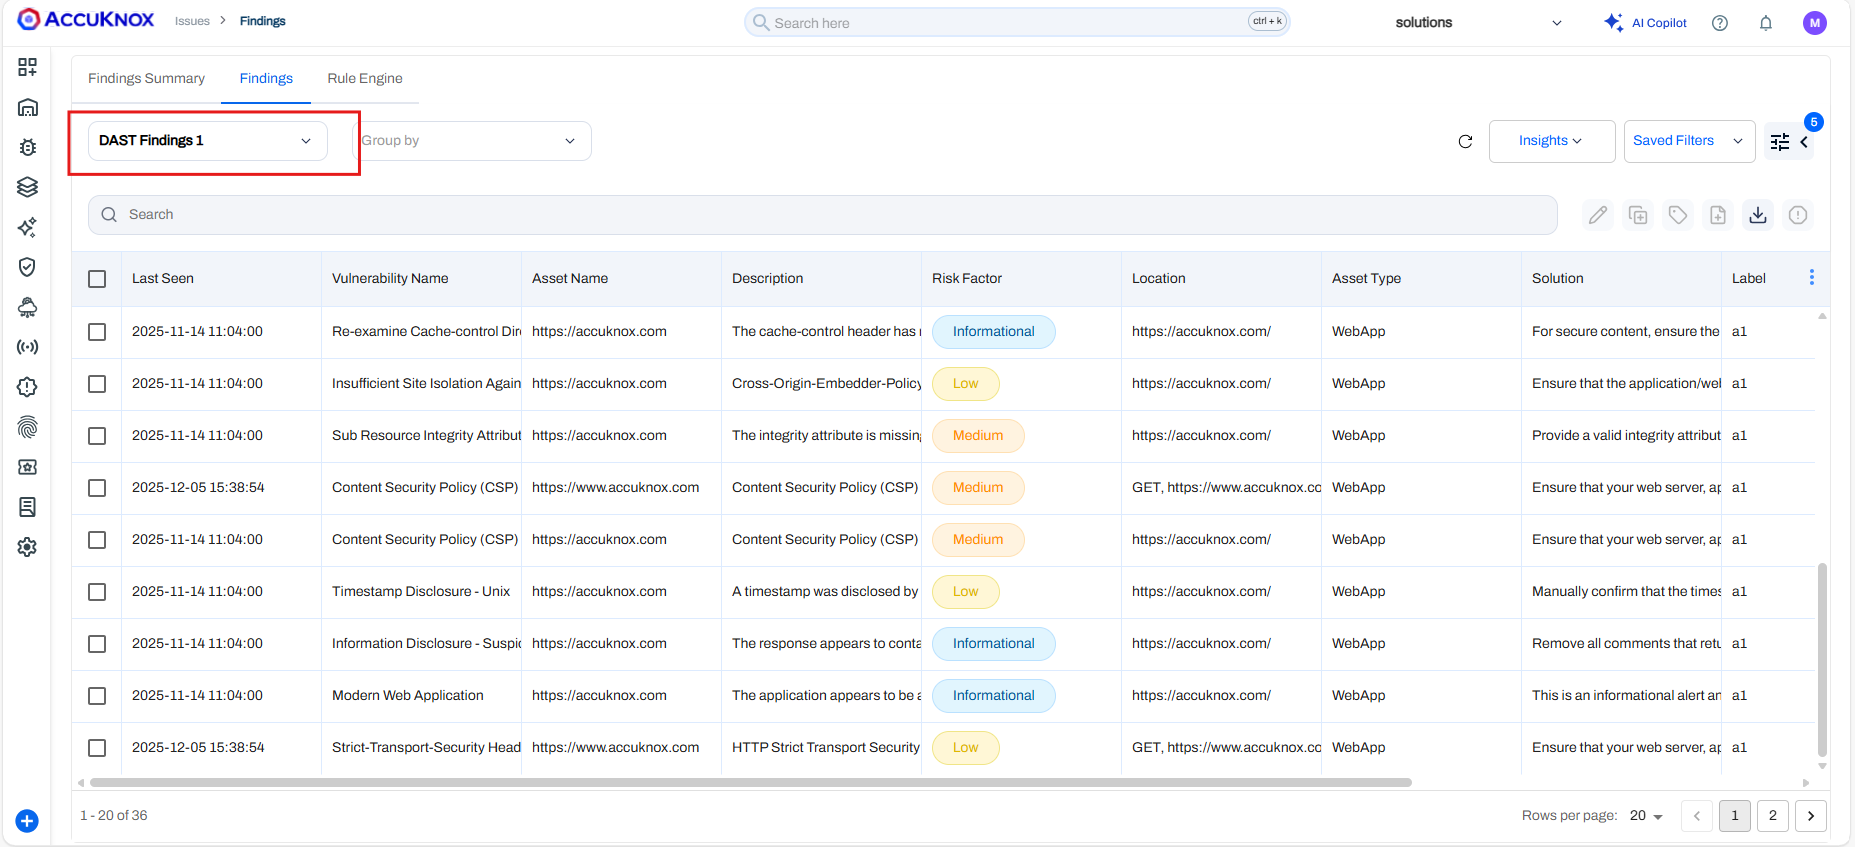Expand the DAST Findings 1 dropdown
This screenshot has width=1855, height=847.
207,141
